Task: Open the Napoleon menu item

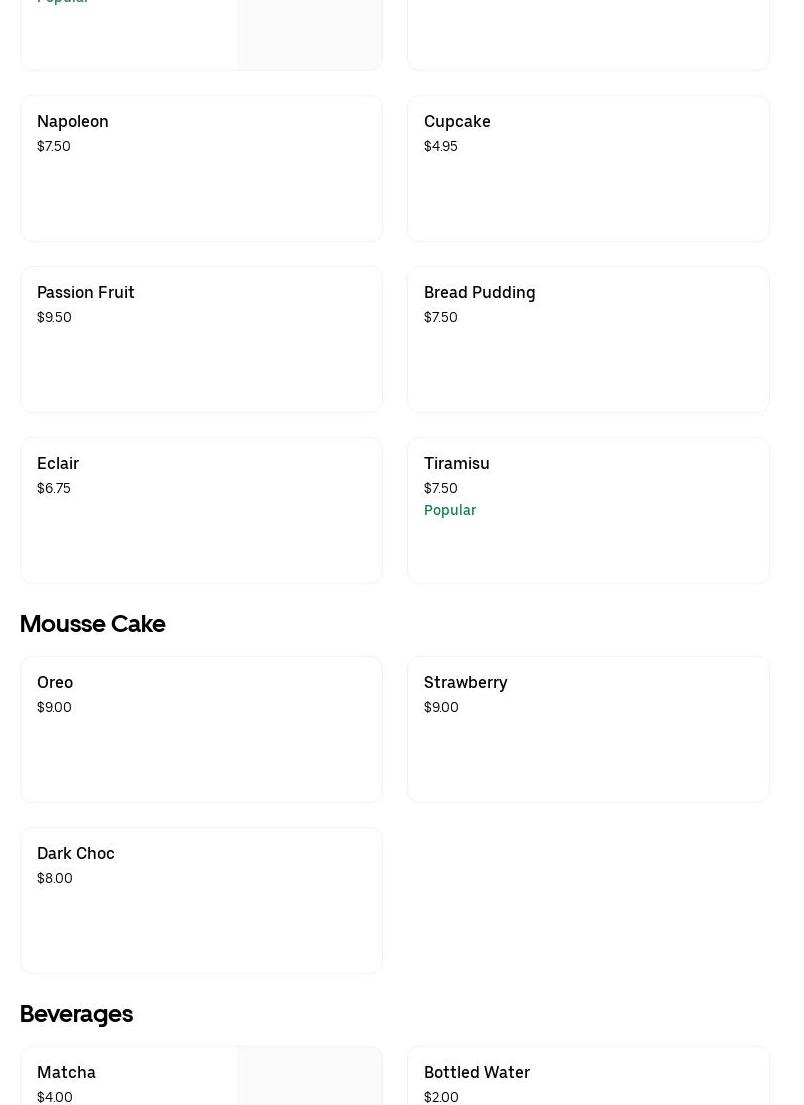Action: pyautogui.click(x=201, y=168)
